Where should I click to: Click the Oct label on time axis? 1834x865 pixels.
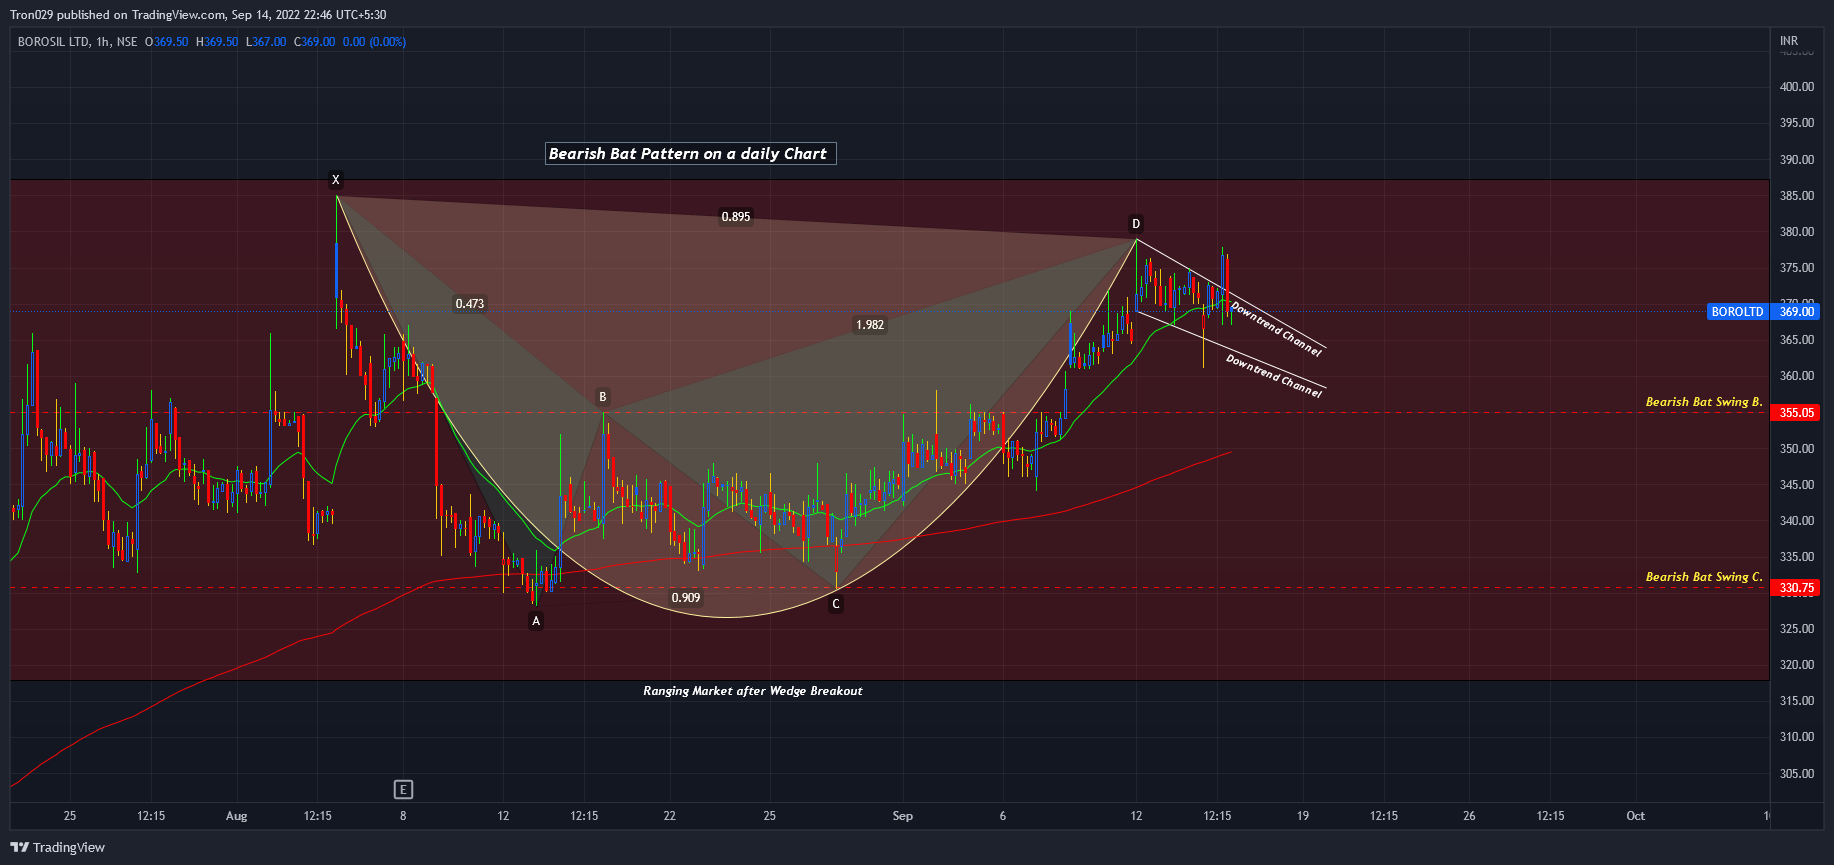[1635, 816]
